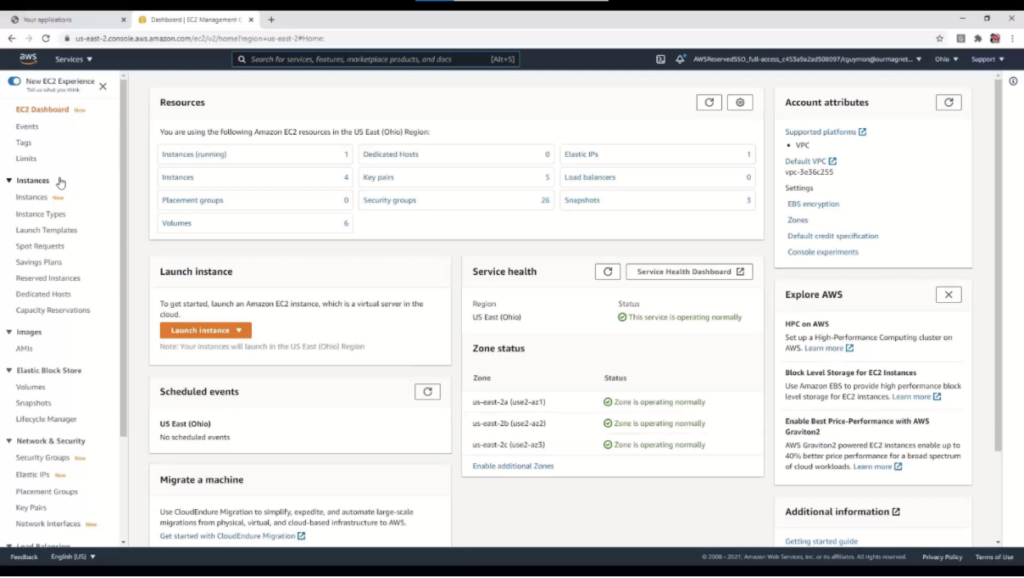1024x578 pixels.
Task: Click the AWS search input field
Action: [x=376, y=59]
